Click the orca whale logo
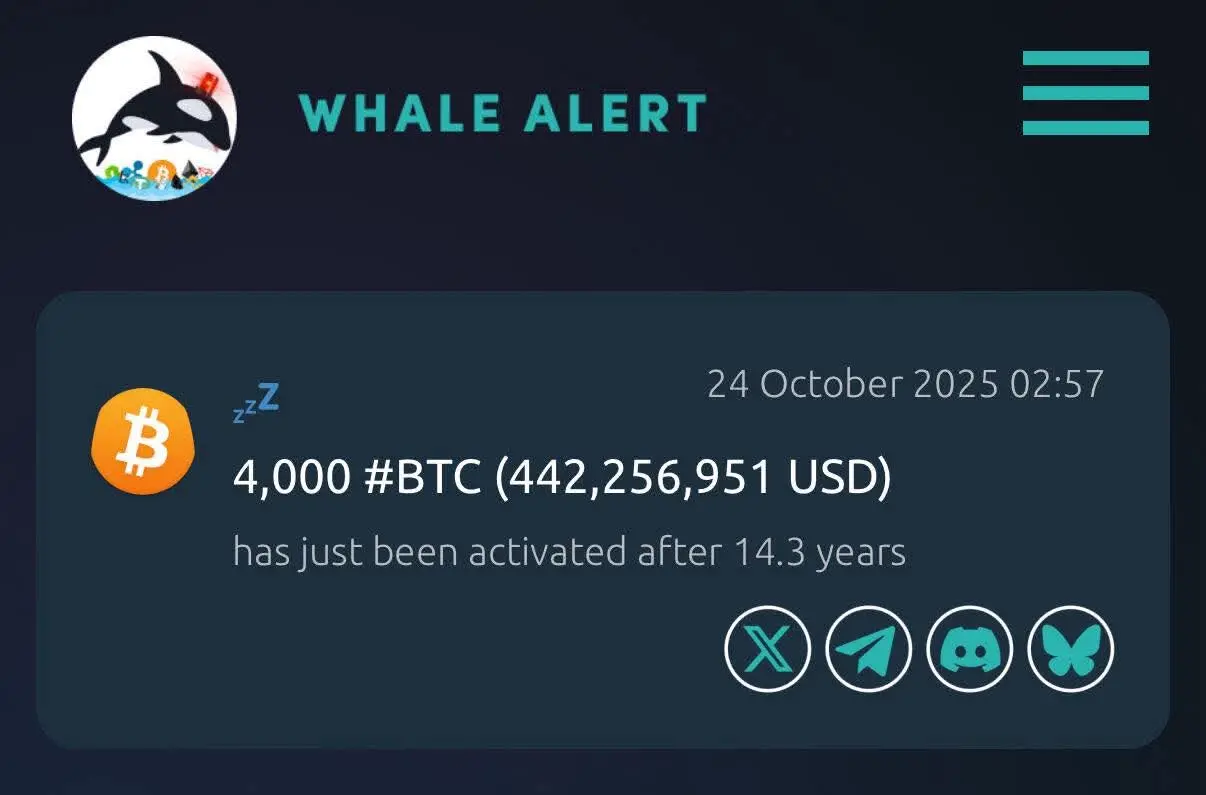 [x=154, y=118]
